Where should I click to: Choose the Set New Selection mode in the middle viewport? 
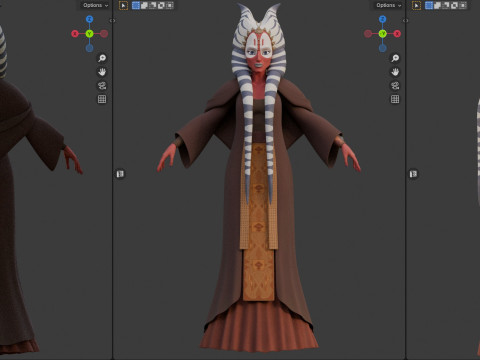136,5
